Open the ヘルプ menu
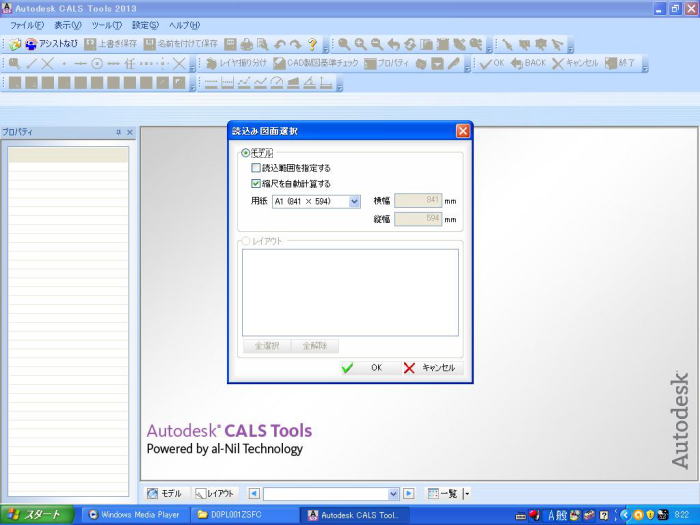The height and width of the screenshot is (525, 700). (x=184, y=25)
